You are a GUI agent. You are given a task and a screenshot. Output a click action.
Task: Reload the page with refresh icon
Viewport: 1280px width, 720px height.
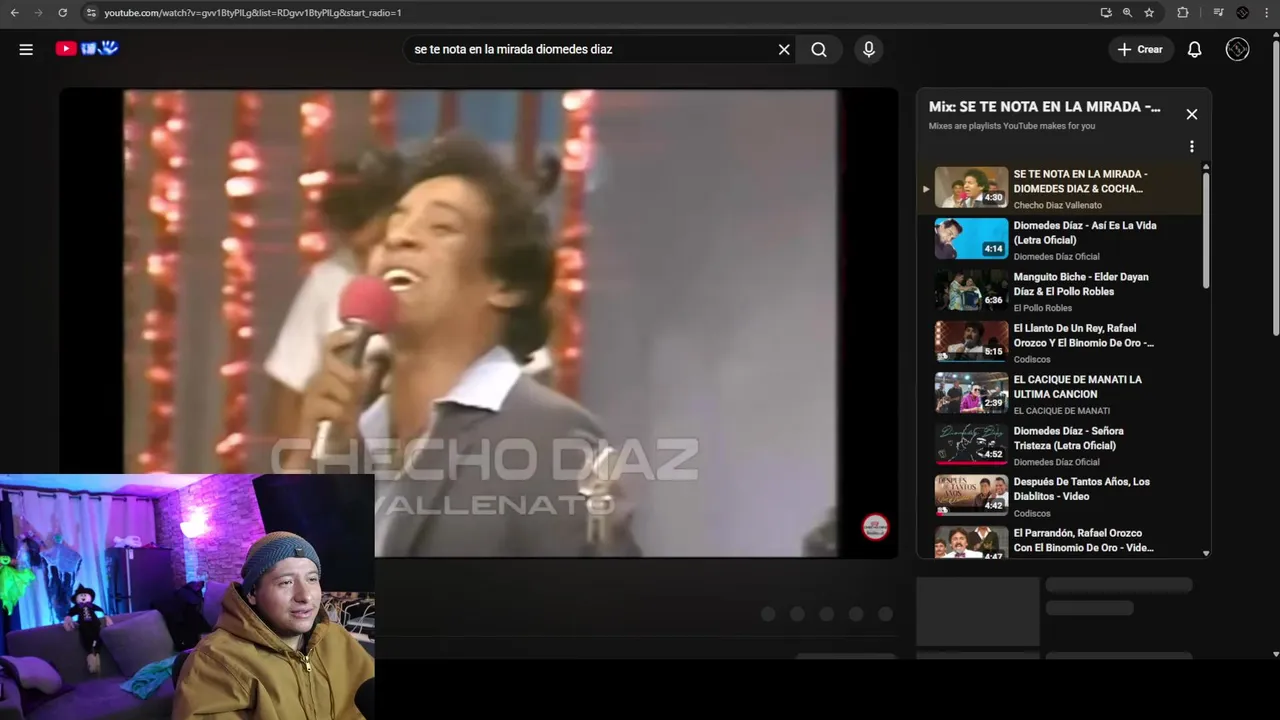pyautogui.click(x=62, y=13)
